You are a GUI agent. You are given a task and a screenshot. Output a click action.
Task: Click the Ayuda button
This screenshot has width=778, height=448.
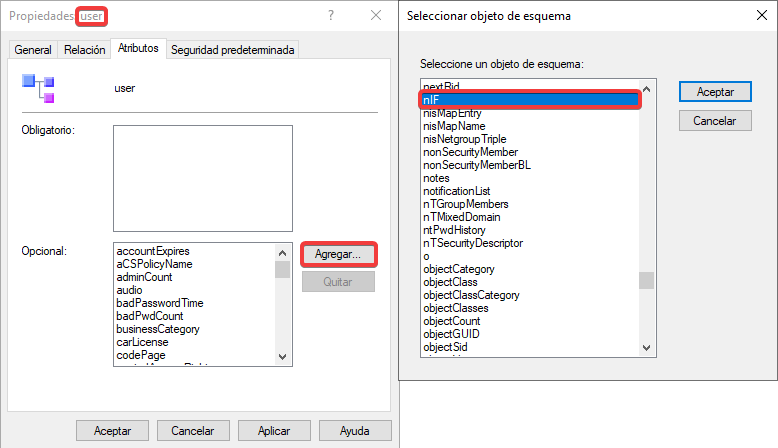[354, 431]
